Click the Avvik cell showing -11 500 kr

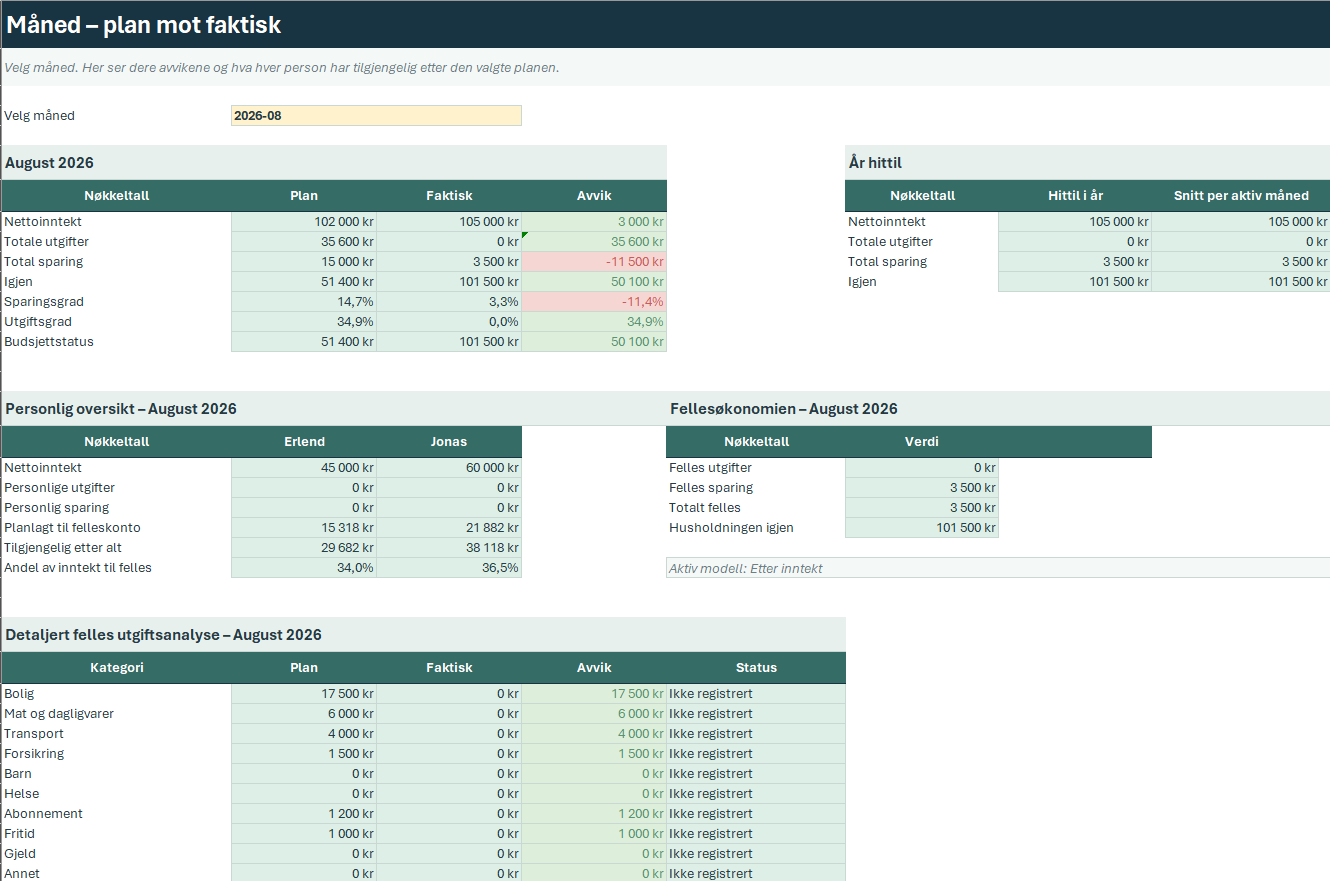pyautogui.click(x=594, y=262)
